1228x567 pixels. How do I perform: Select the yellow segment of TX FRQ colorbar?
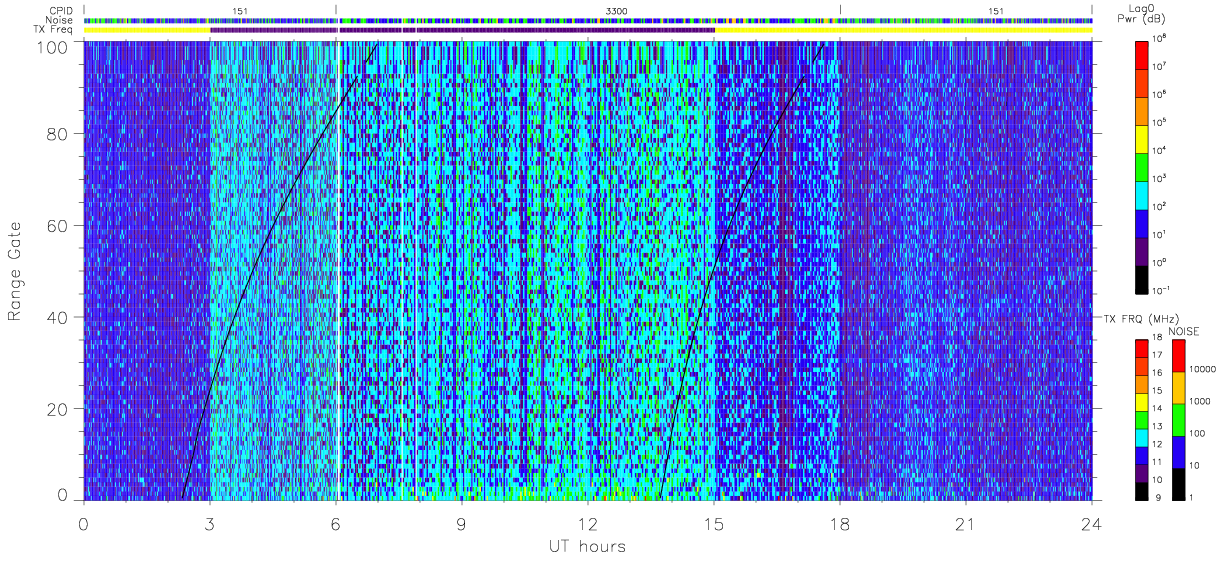point(1141,402)
